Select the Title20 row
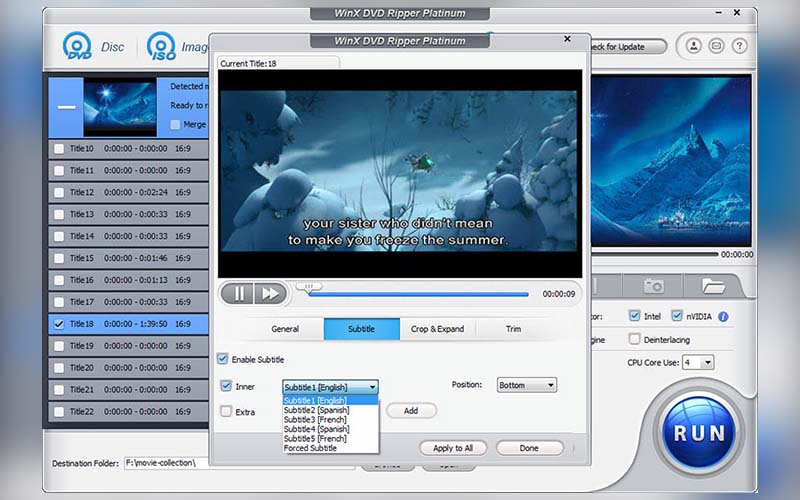The width and height of the screenshot is (800, 500). 129,368
